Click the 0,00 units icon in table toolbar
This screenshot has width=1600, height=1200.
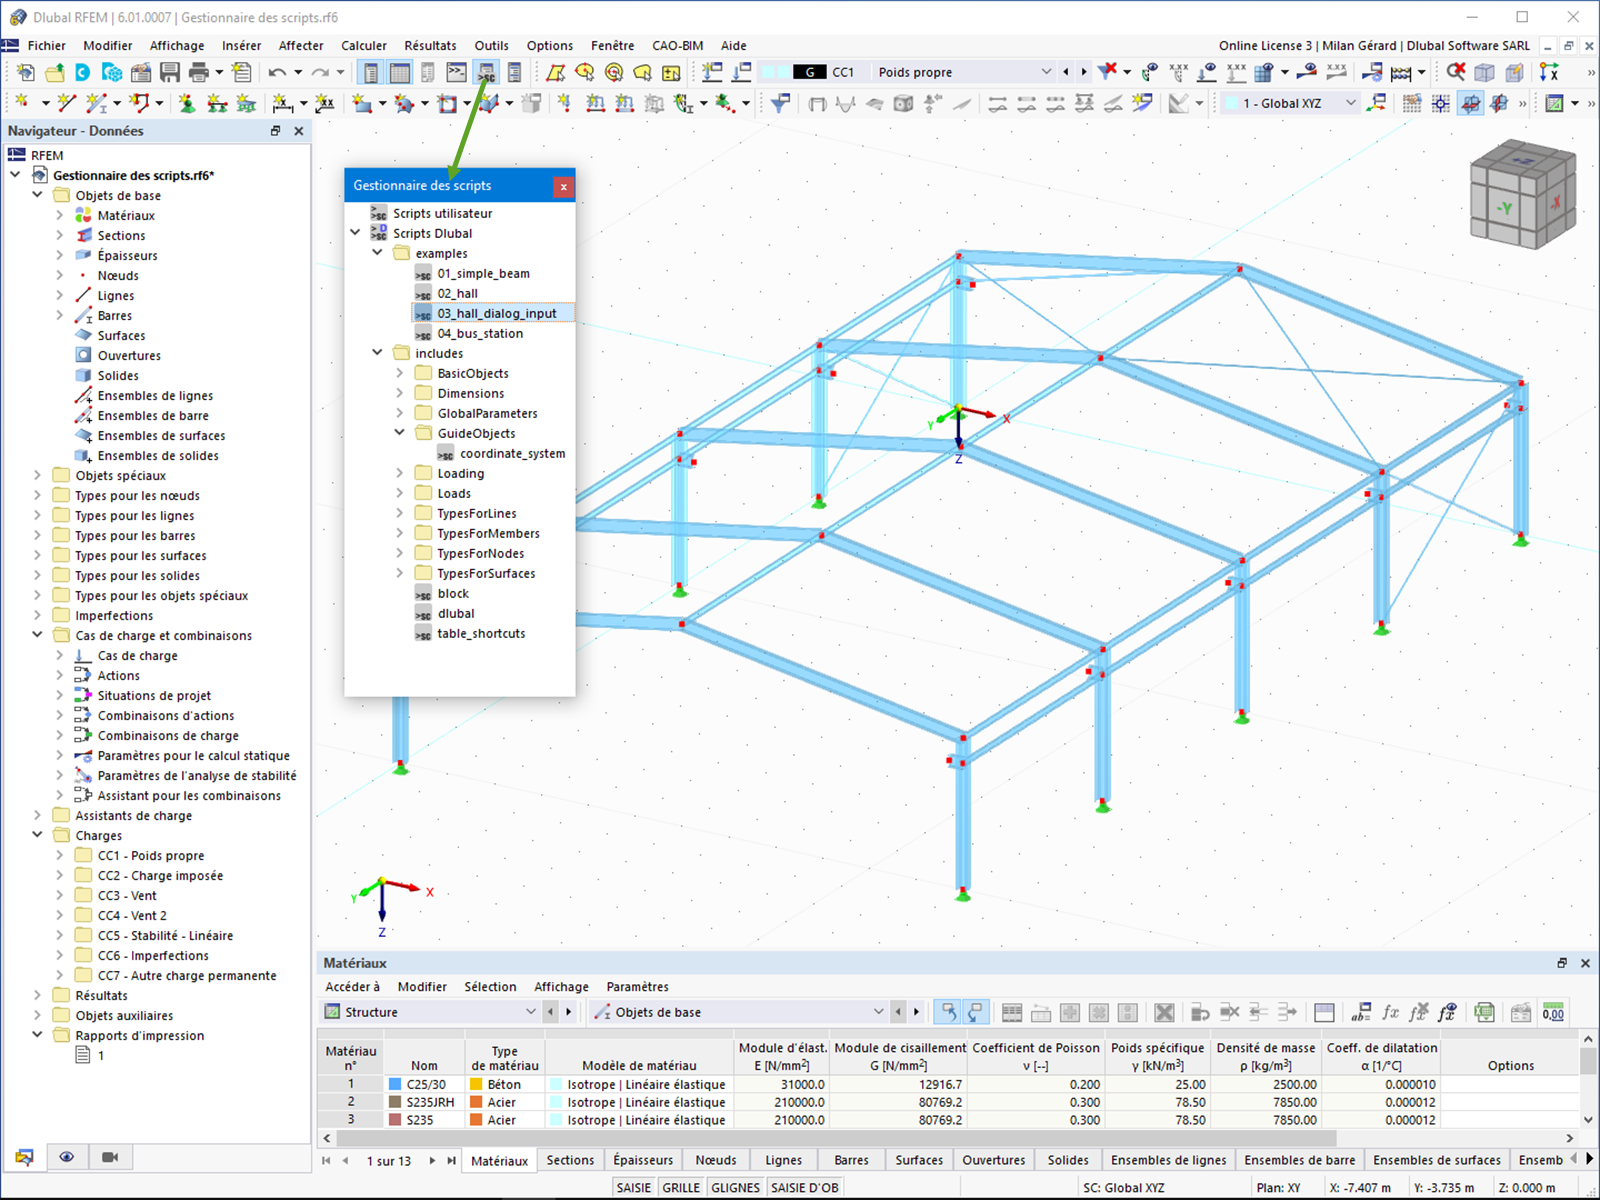(1553, 1012)
